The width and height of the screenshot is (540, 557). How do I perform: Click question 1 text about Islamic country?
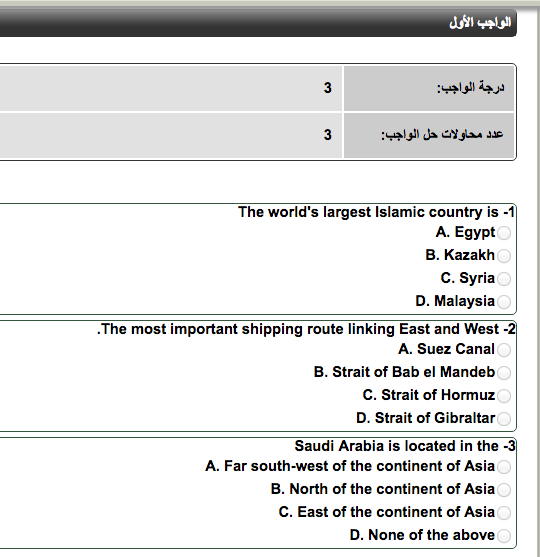376,212
